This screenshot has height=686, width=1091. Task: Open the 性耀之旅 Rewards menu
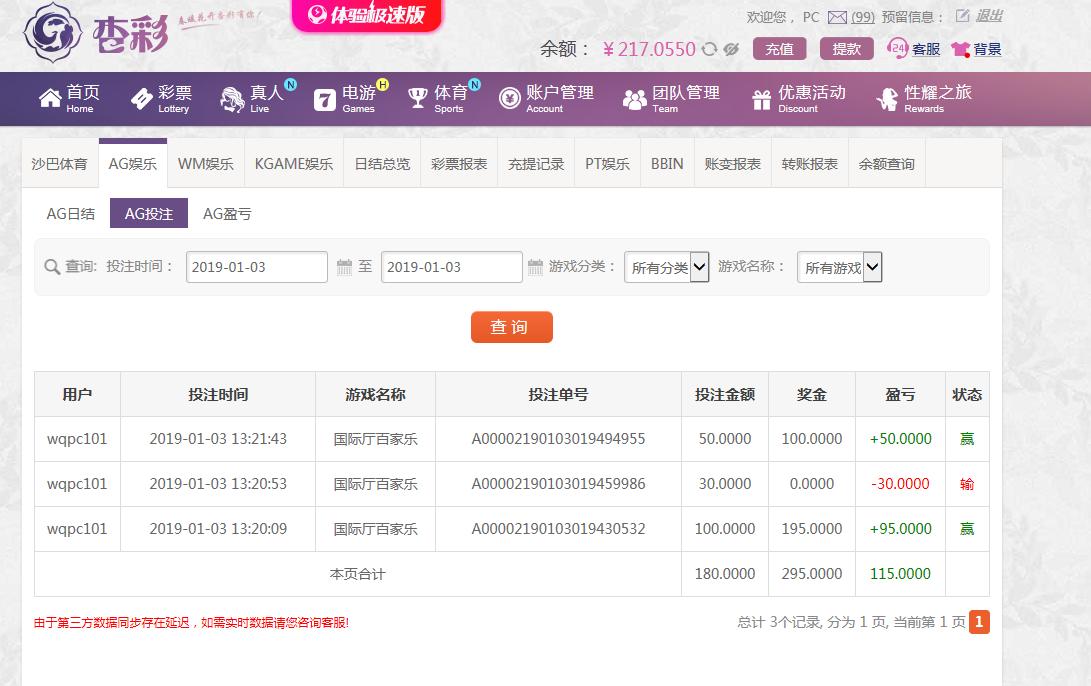click(924, 99)
